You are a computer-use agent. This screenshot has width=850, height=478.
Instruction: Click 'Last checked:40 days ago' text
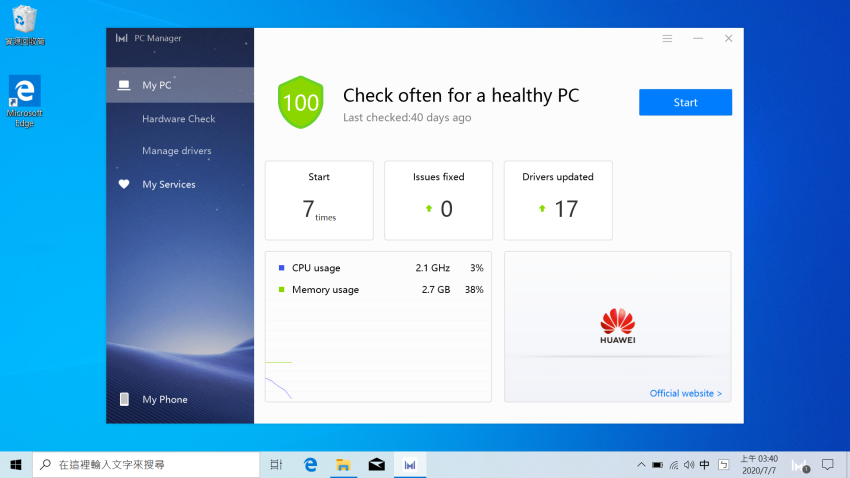tap(407, 118)
